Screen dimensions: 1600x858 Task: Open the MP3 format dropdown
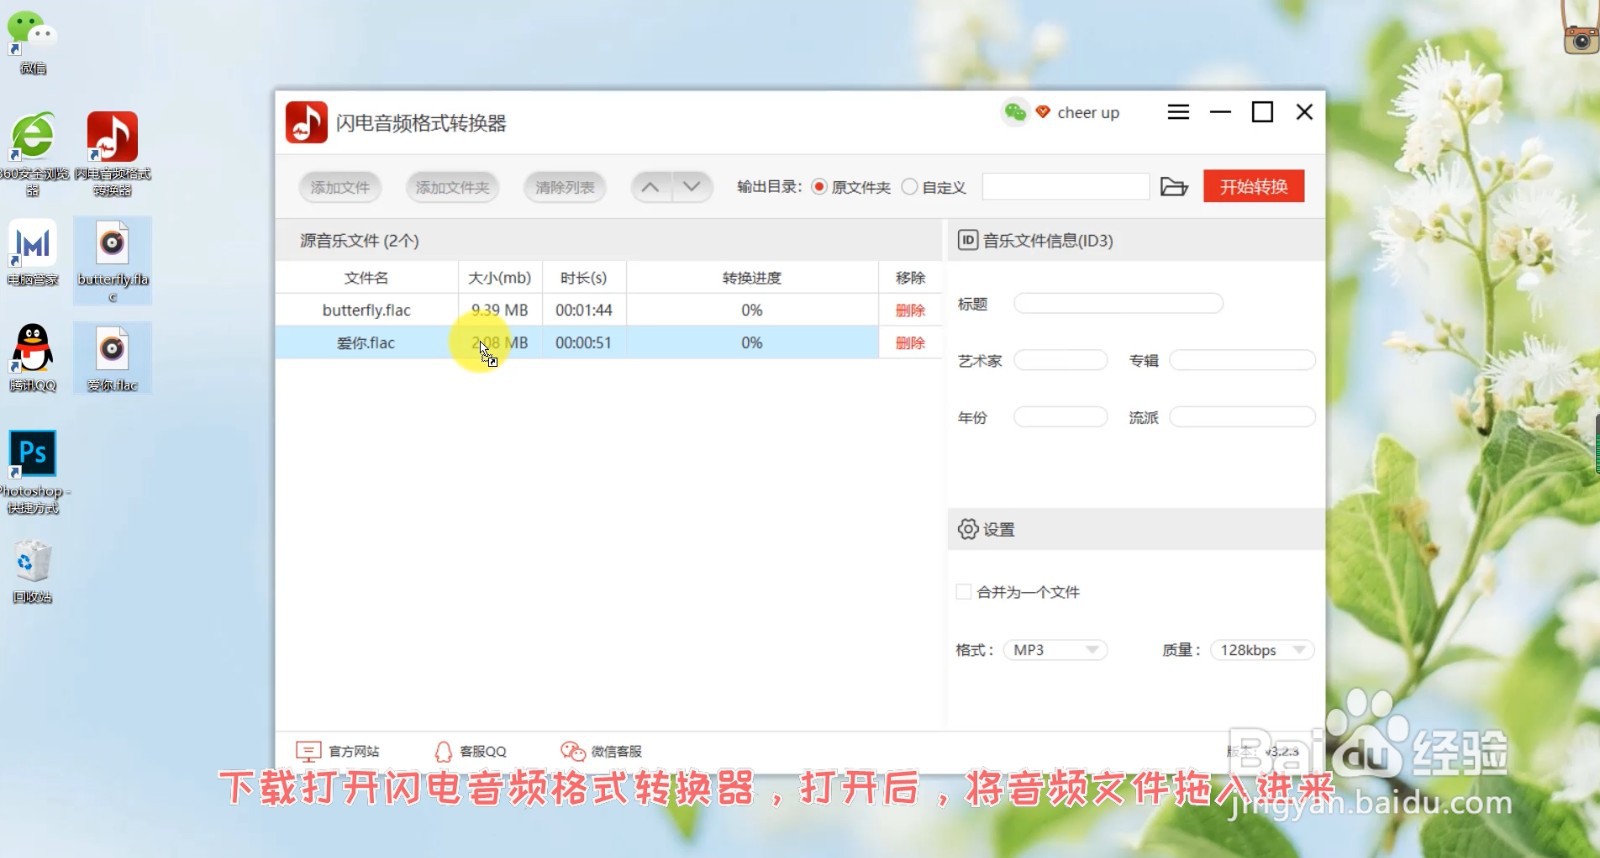[x=1055, y=650]
